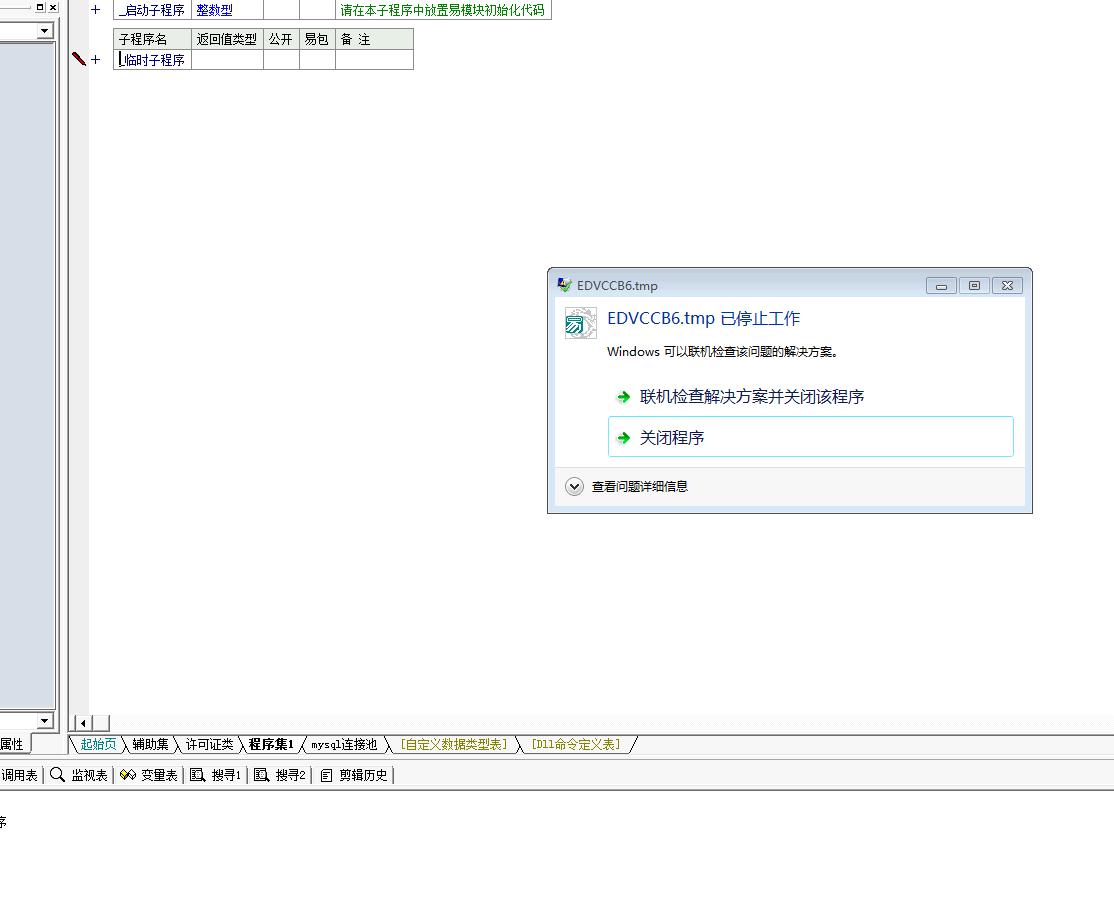Expand 查看问题详细信息 chevron in dialog

click(574, 487)
